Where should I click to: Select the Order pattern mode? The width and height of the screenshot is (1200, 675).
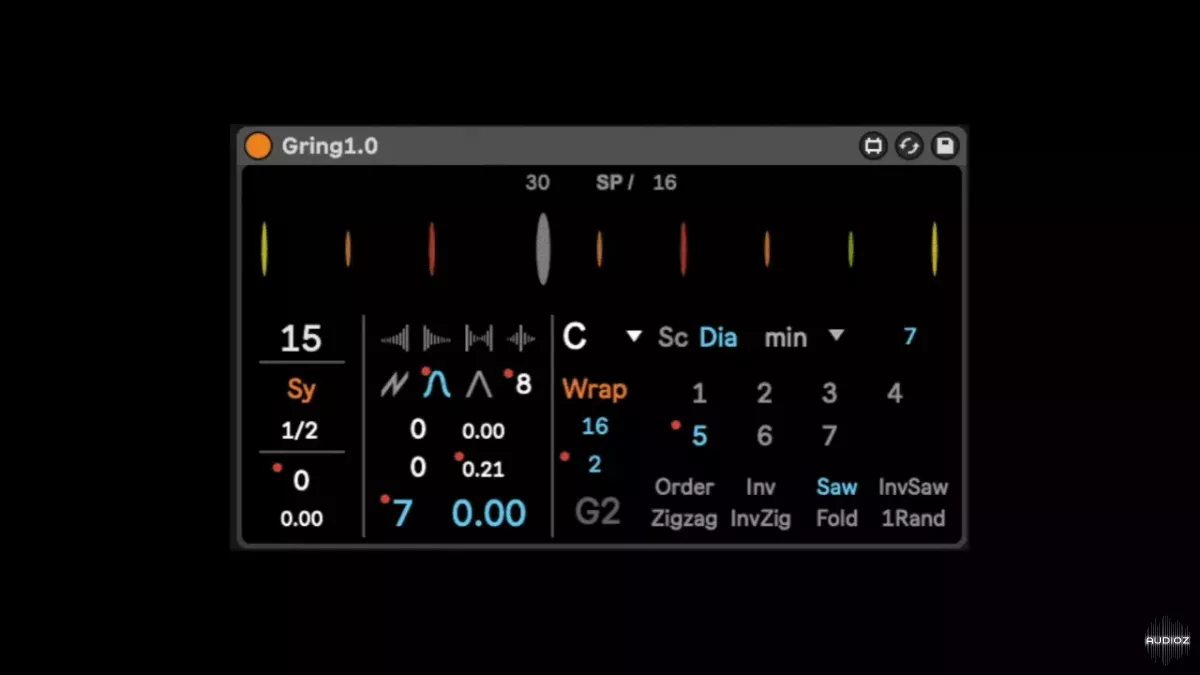(x=684, y=487)
